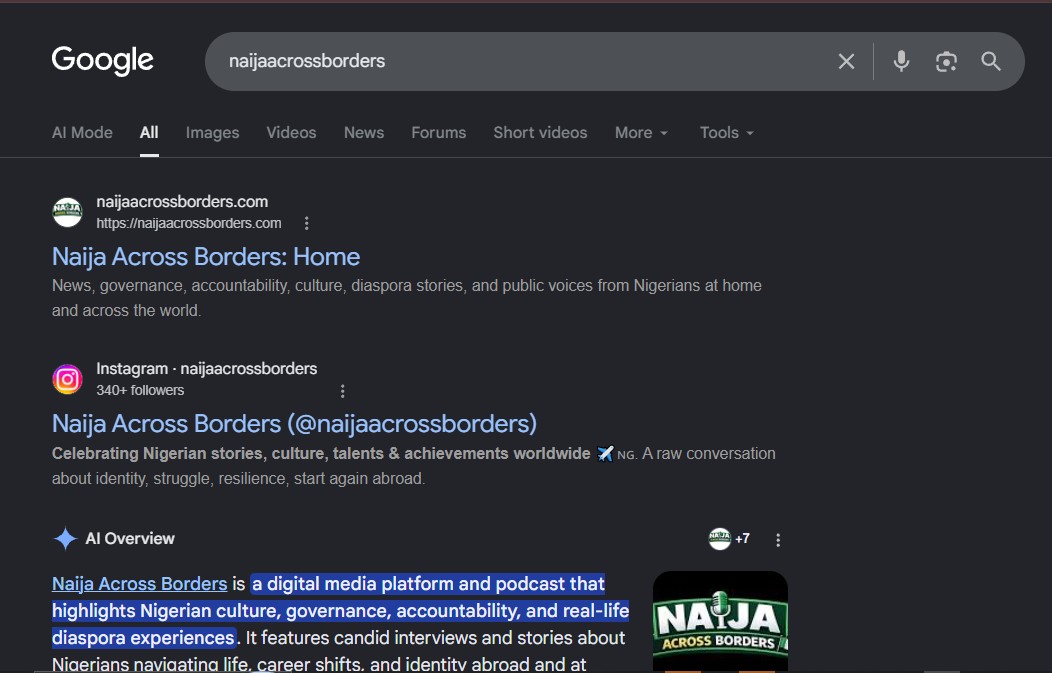Click the AI Overview heading text
The image size is (1052, 673).
[129, 538]
